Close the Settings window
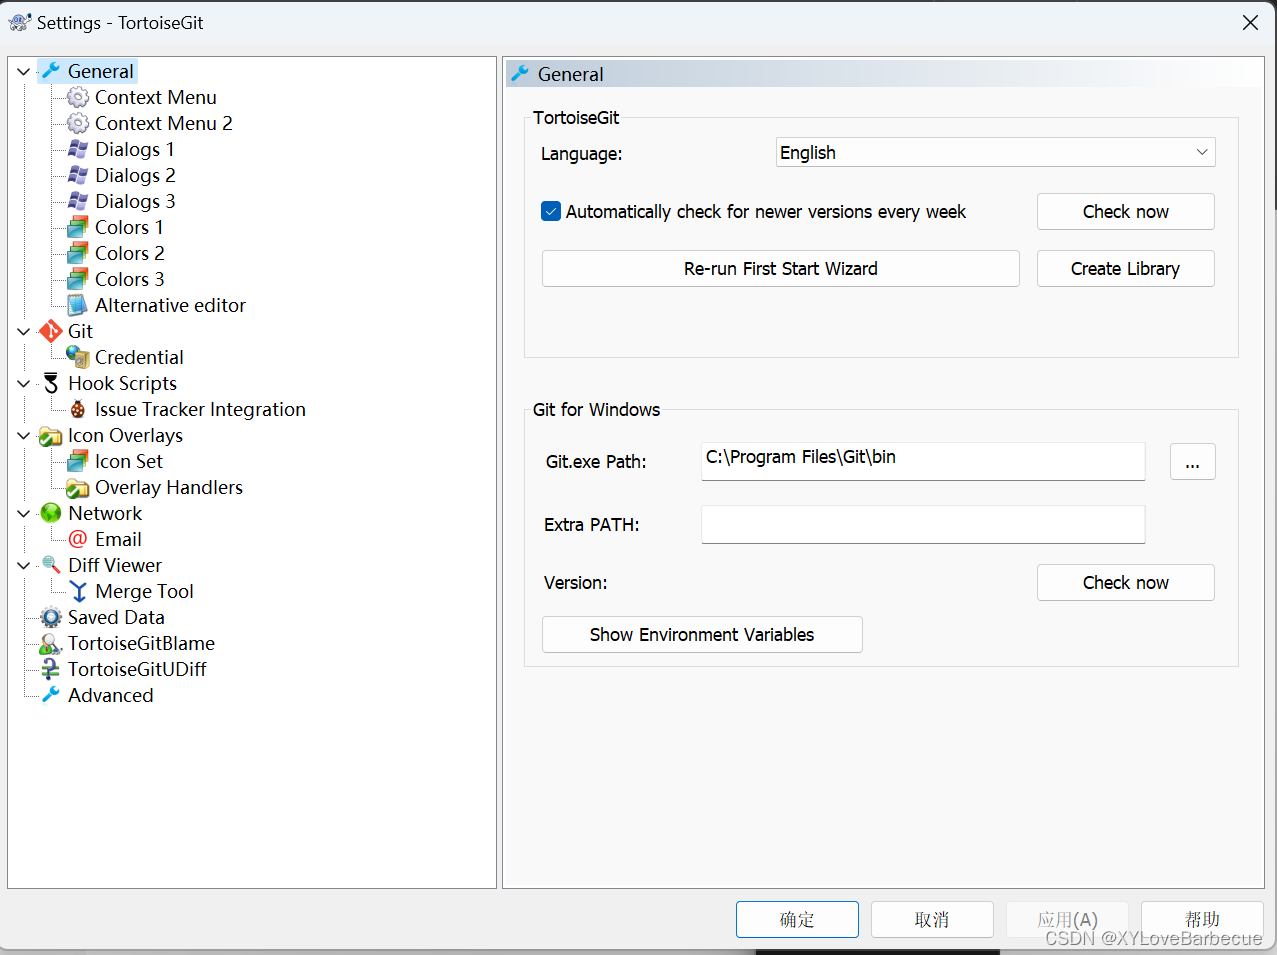Image resolution: width=1277 pixels, height=955 pixels. pyautogui.click(x=1250, y=22)
